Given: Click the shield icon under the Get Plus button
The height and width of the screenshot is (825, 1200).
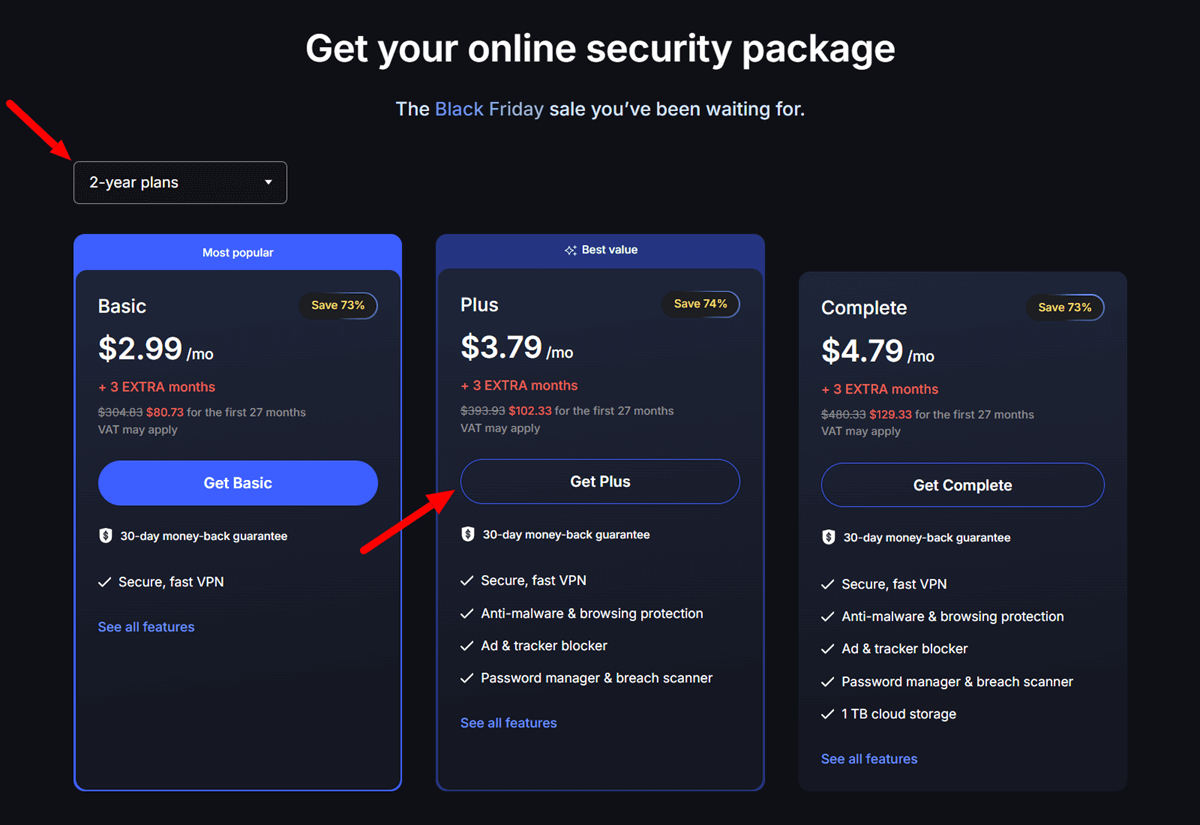Looking at the screenshot, I should 468,534.
